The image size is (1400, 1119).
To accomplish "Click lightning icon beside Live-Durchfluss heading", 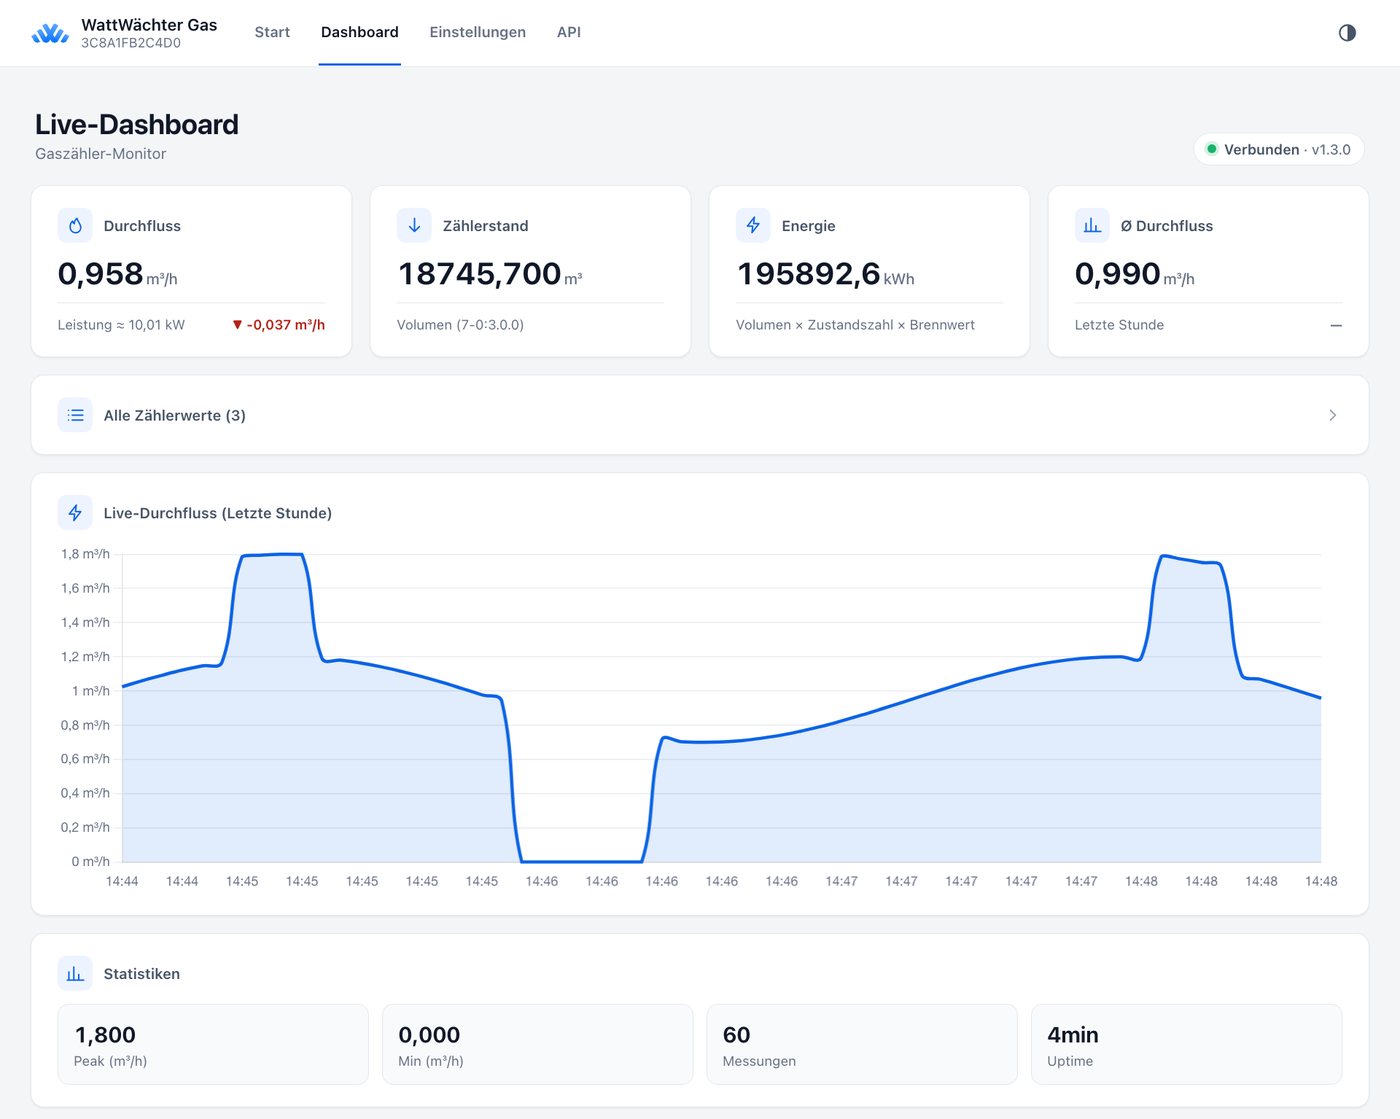I will point(75,513).
